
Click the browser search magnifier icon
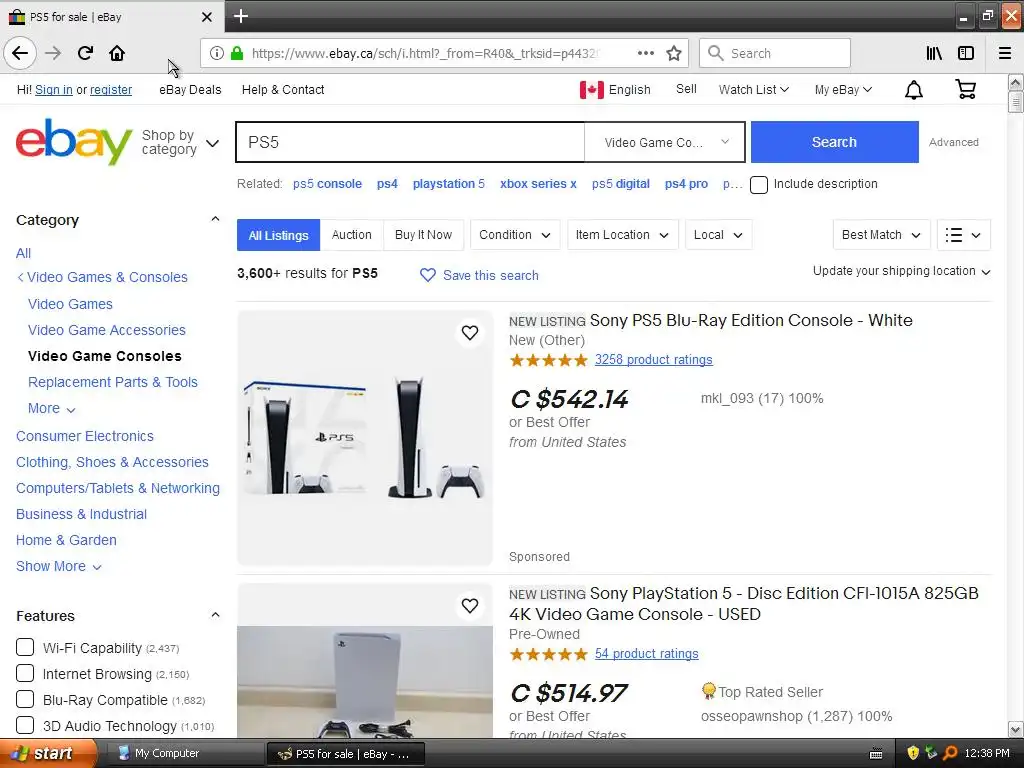[716, 53]
